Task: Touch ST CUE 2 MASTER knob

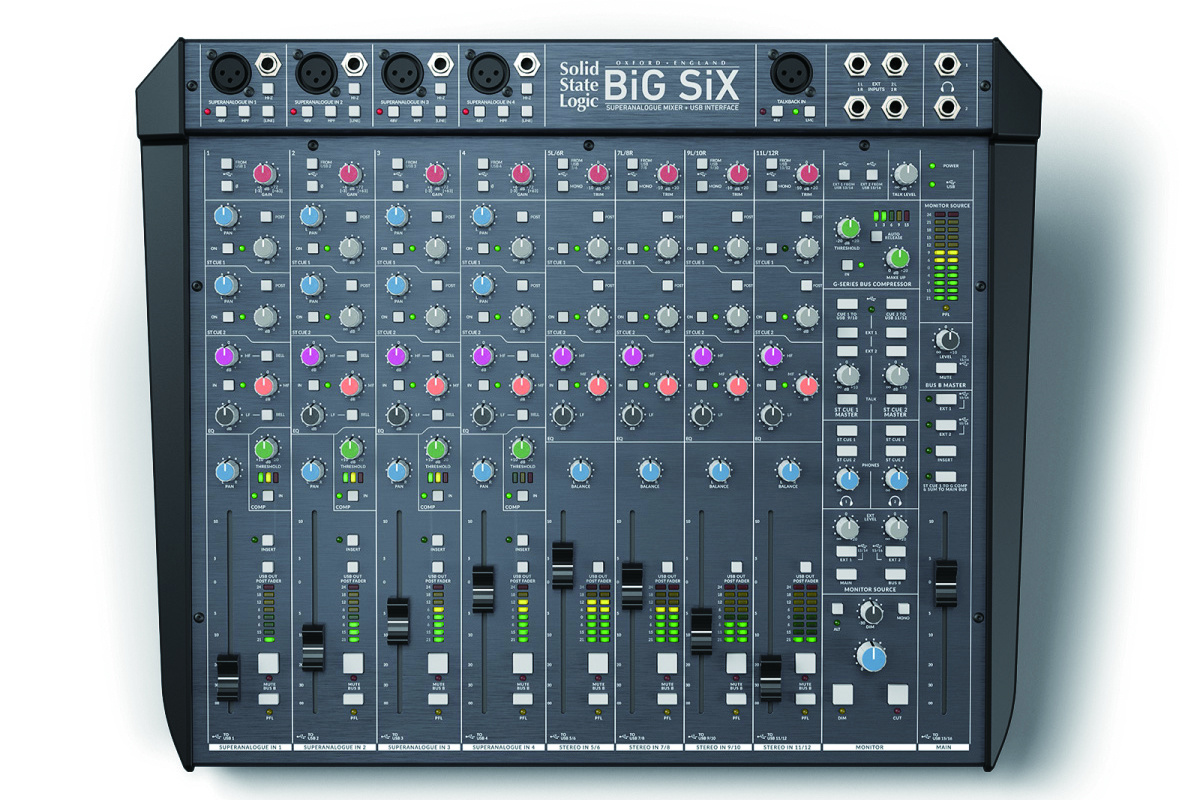Action: point(897,375)
